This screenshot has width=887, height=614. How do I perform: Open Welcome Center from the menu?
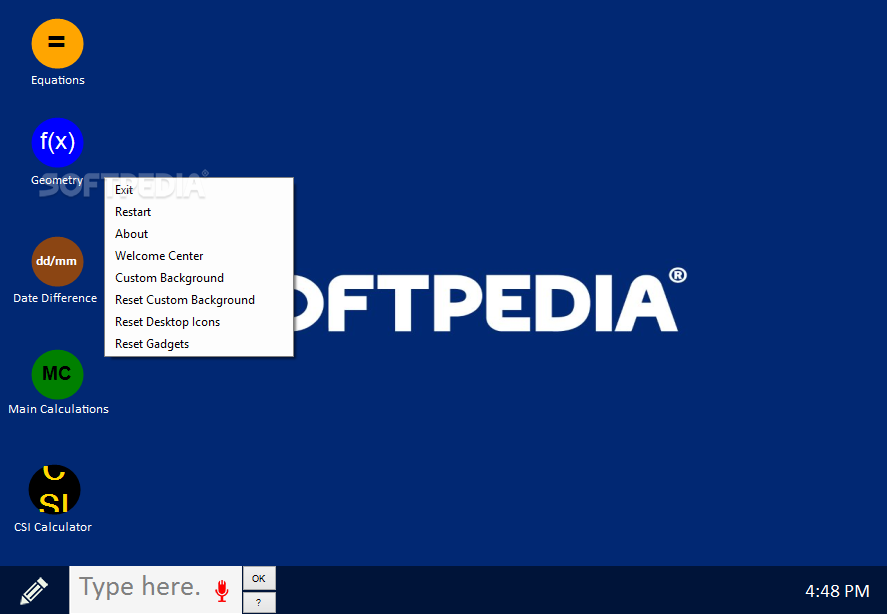(199, 256)
